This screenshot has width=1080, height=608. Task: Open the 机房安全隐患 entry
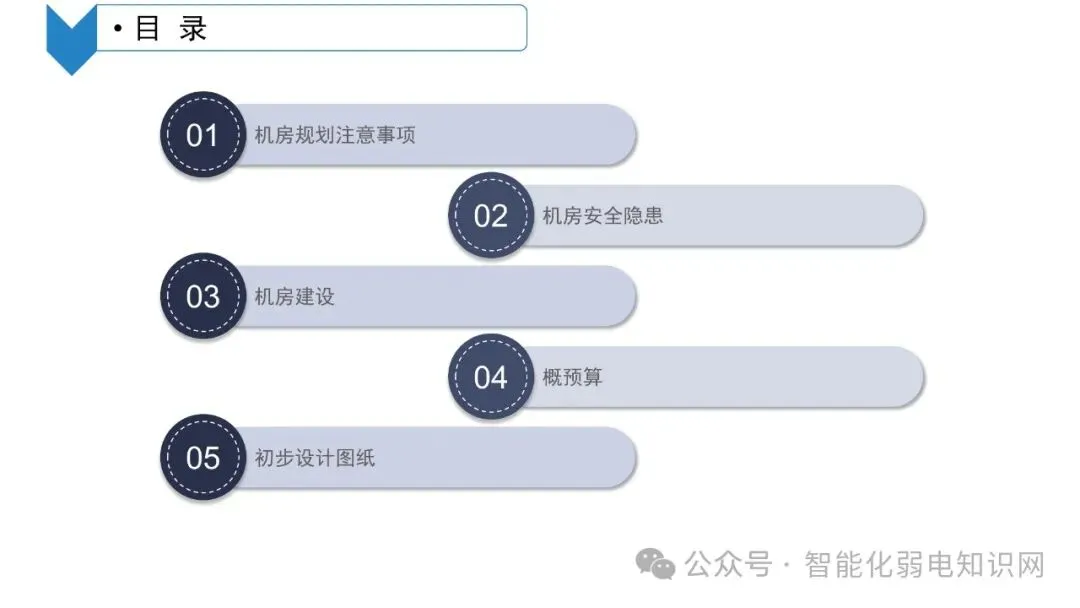coord(602,215)
